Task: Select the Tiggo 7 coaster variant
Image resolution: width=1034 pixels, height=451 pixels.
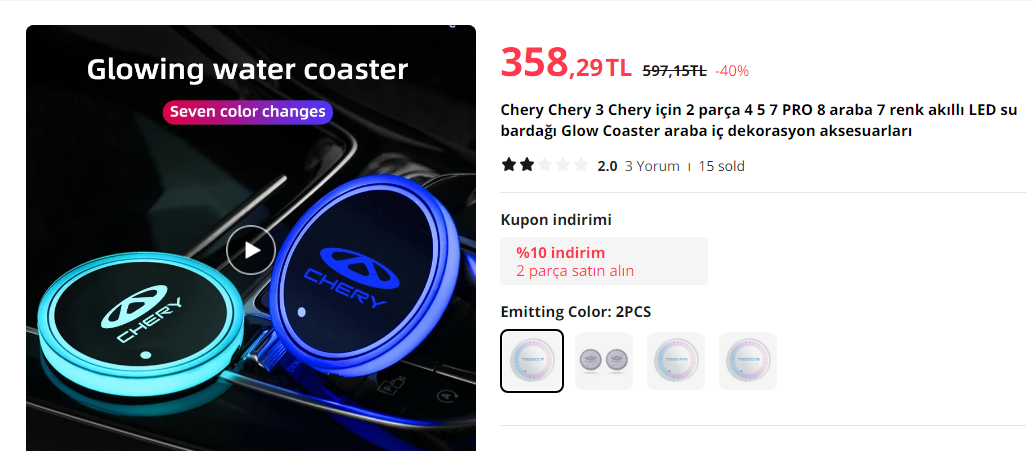Action: click(x=532, y=361)
